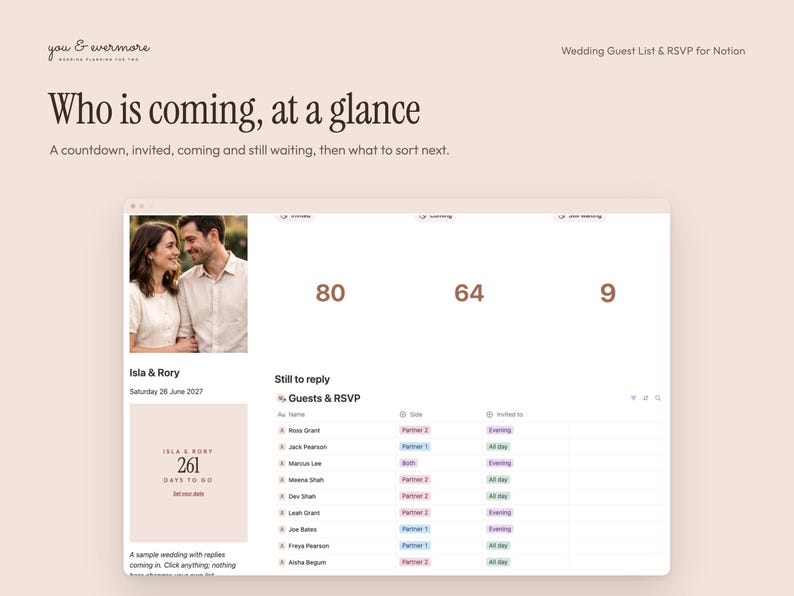Open the Dev Shah guest row
The height and width of the screenshot is (596, 794).
point(469,496)
